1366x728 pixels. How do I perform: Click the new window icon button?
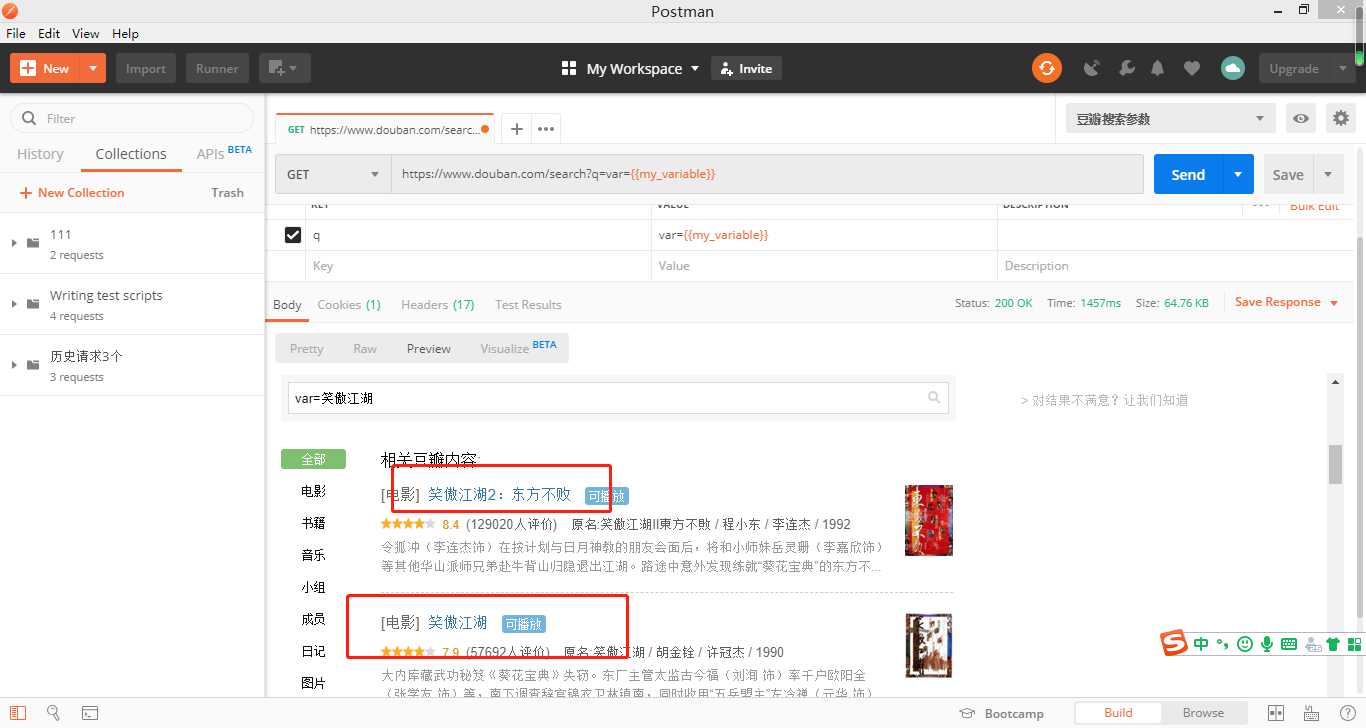tap(285, 68)
